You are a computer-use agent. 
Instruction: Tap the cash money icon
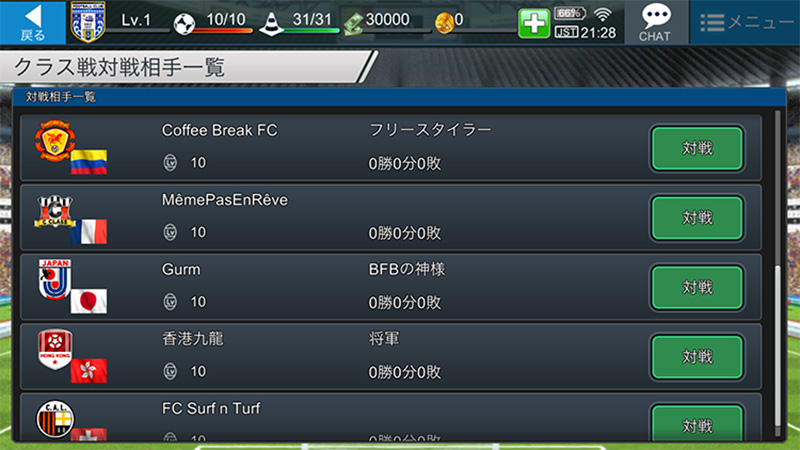click(x=353, y=24)
